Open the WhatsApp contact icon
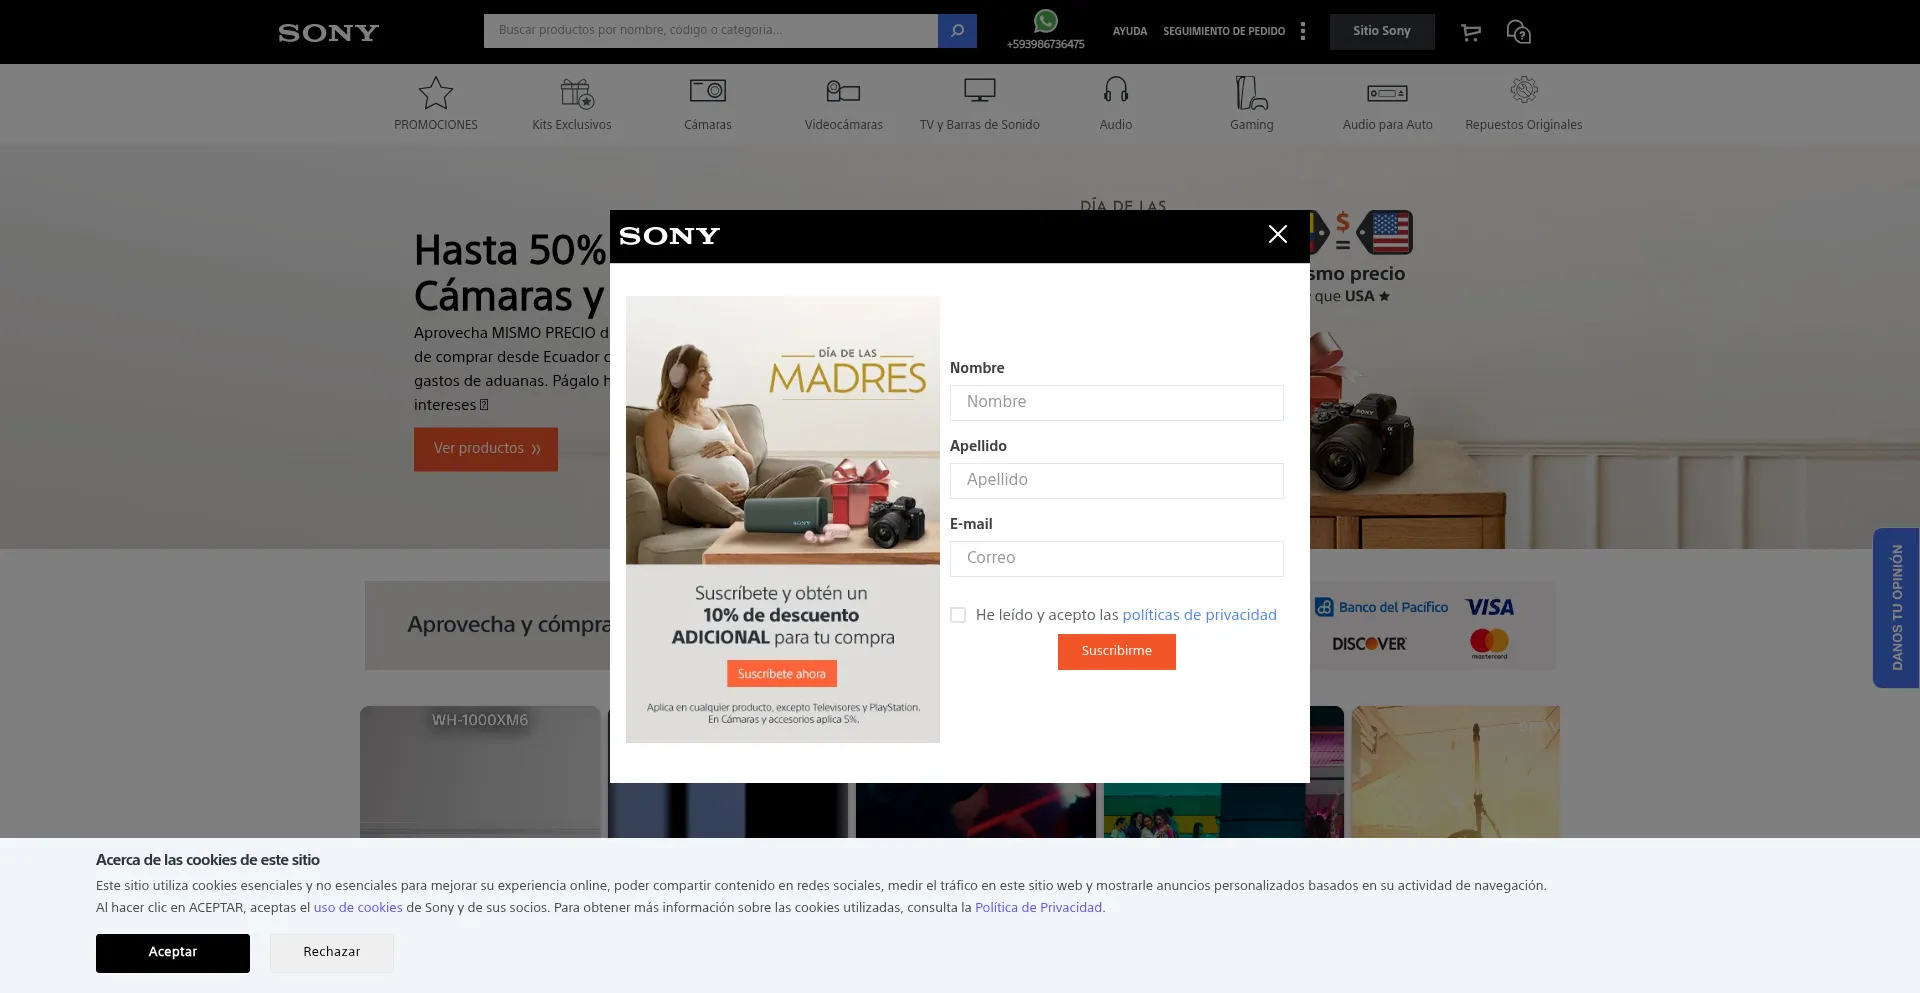1920x993 pixels. click(x=1046, y=21)
